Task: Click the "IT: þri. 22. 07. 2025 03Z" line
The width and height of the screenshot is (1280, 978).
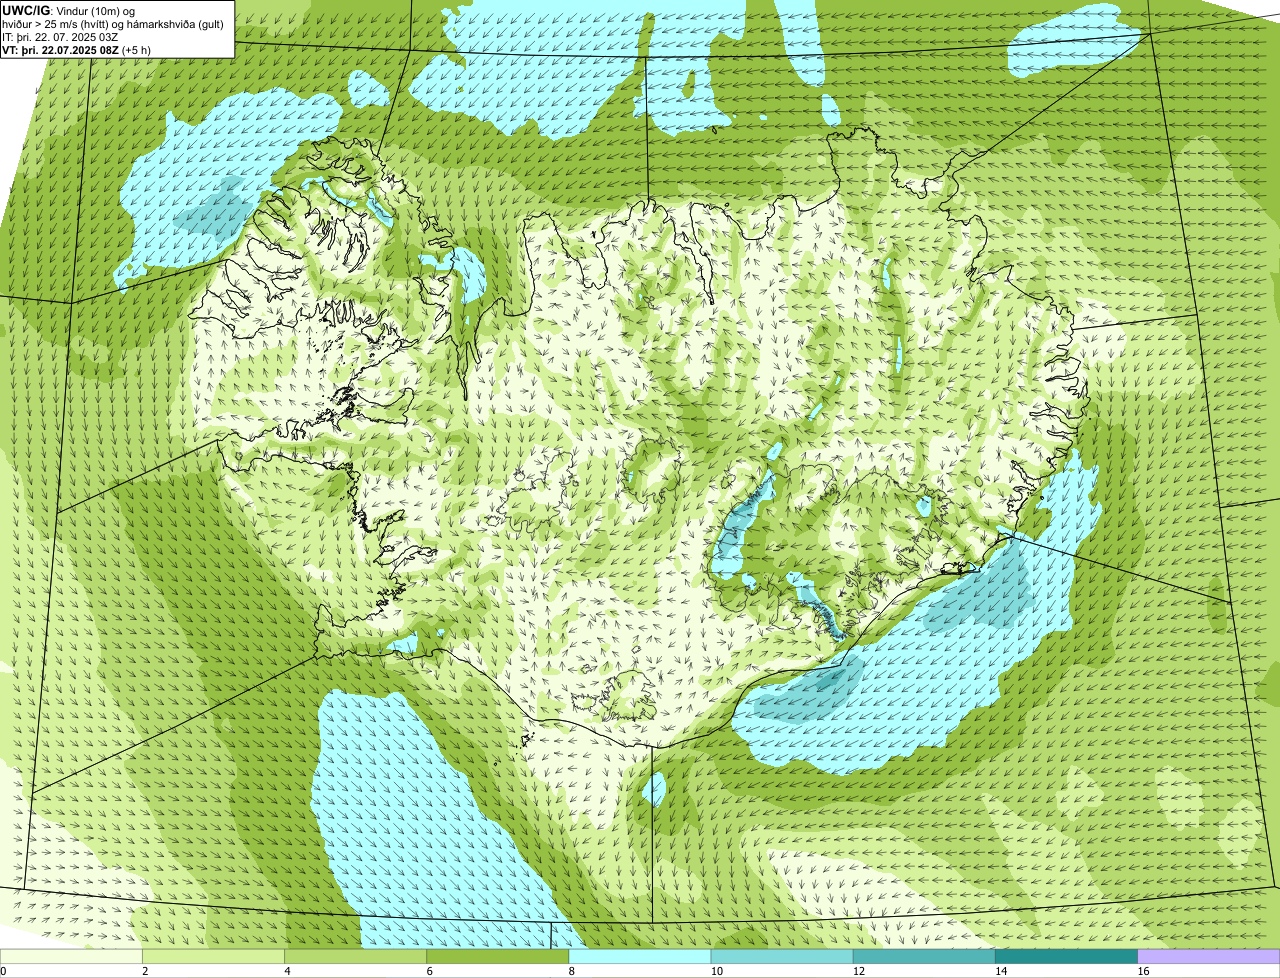Action: pyautogui.click(x=60, y=36)
